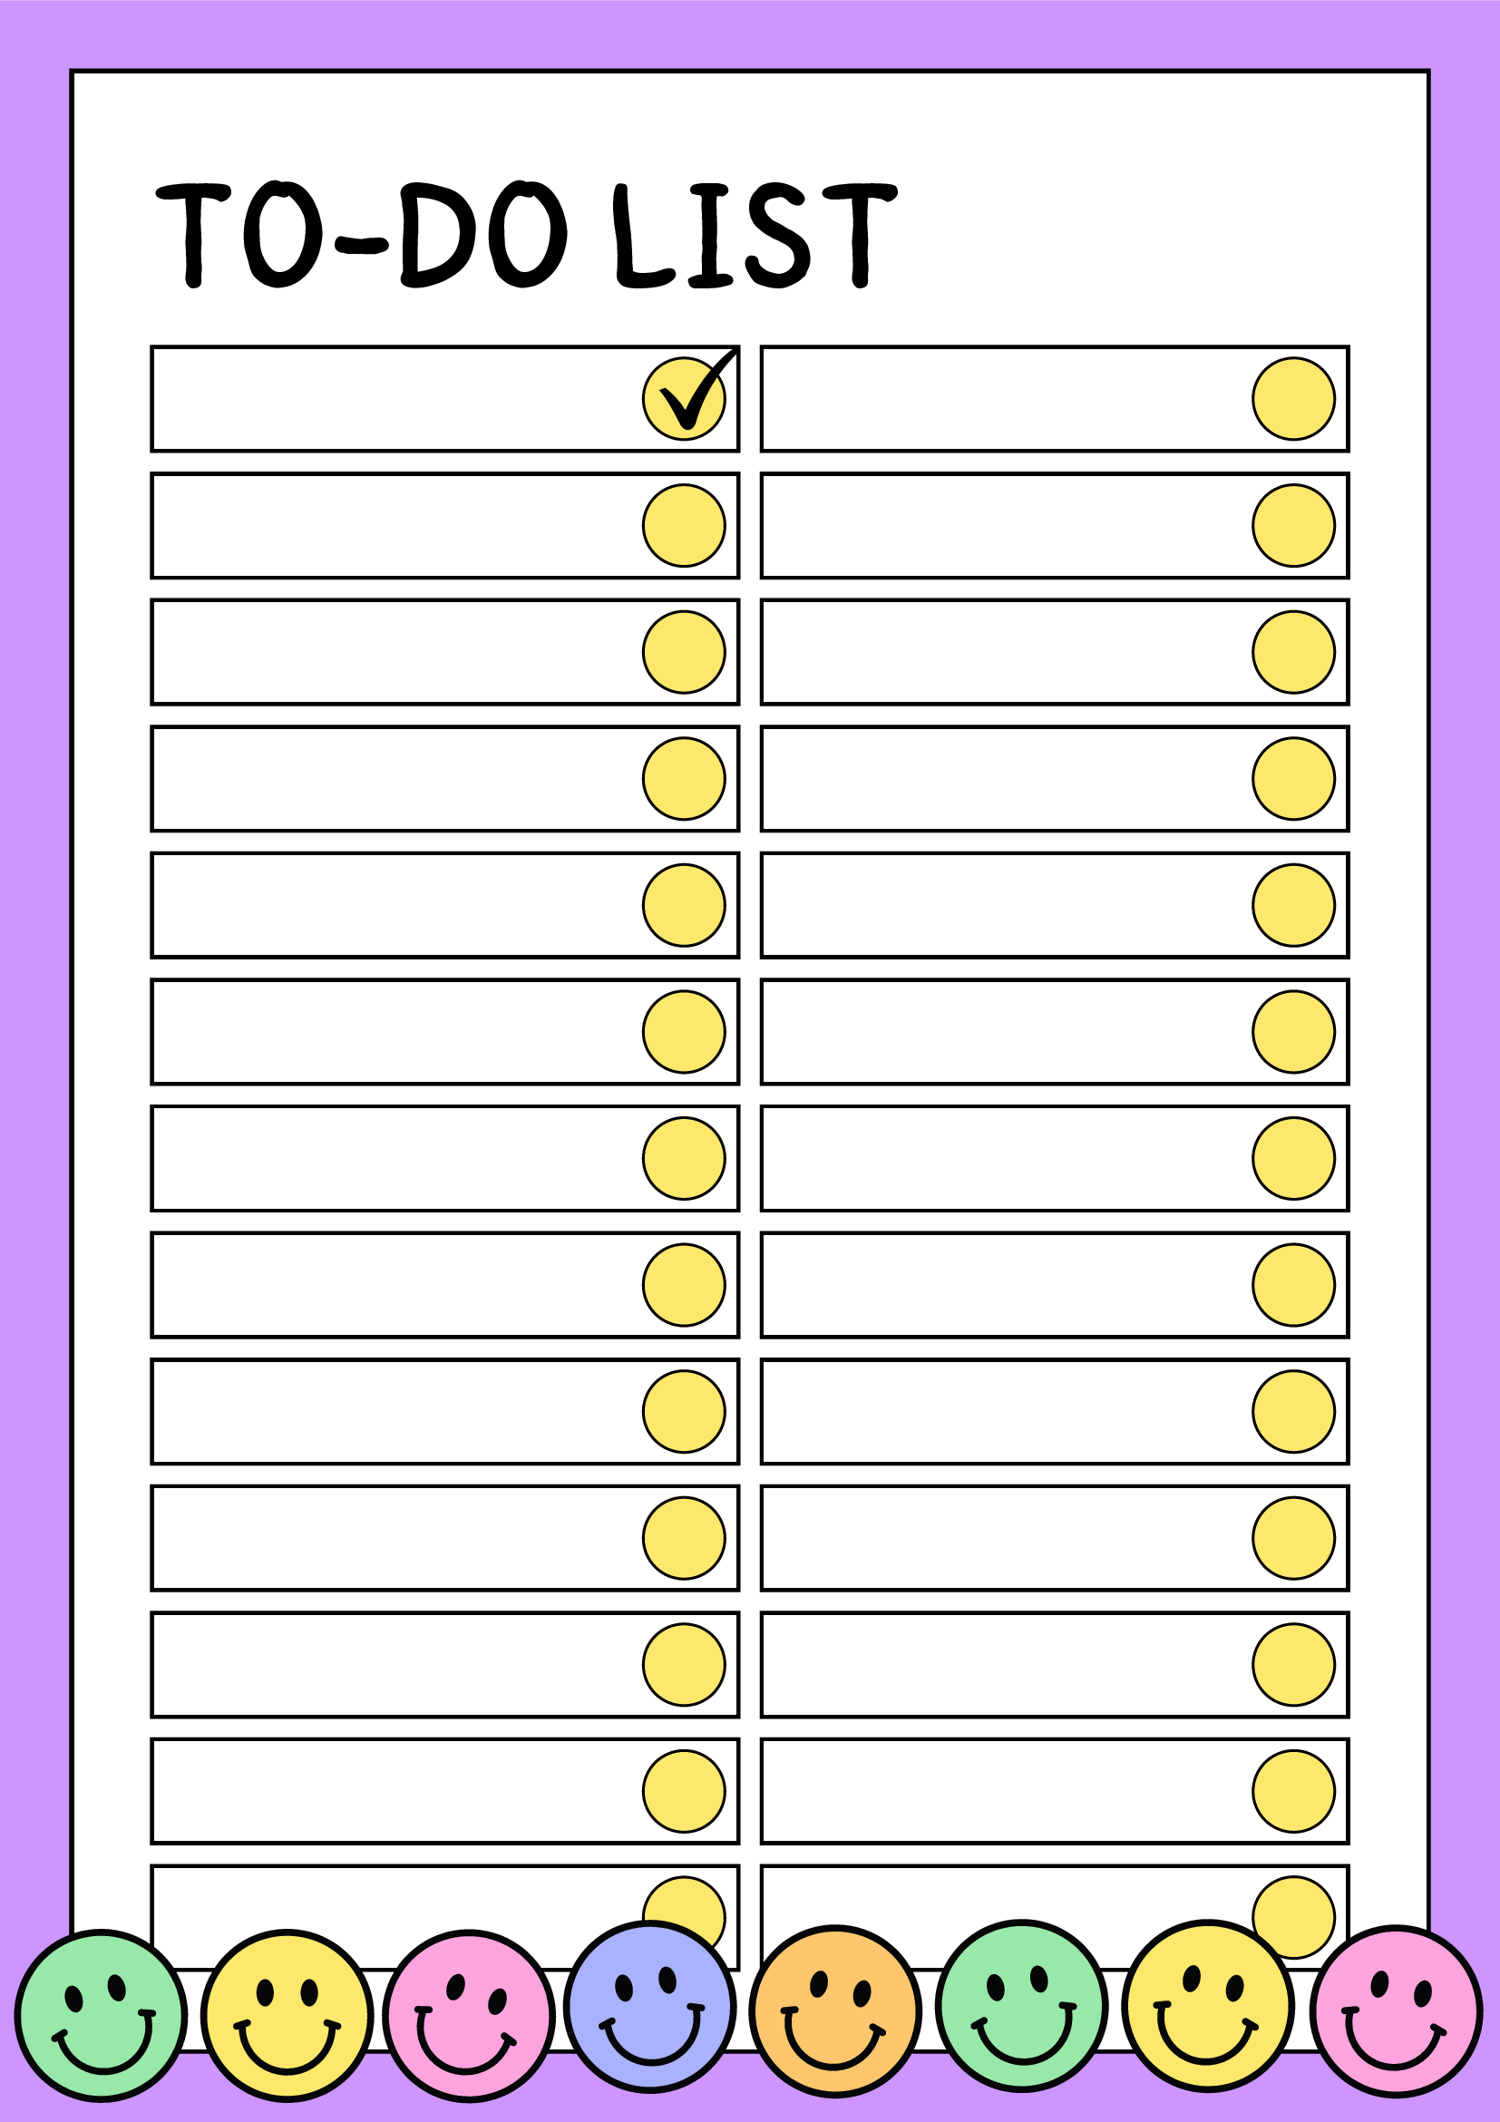
Task: Tick the fifth yellow circle in left column
Action: (x=684, y=905)
